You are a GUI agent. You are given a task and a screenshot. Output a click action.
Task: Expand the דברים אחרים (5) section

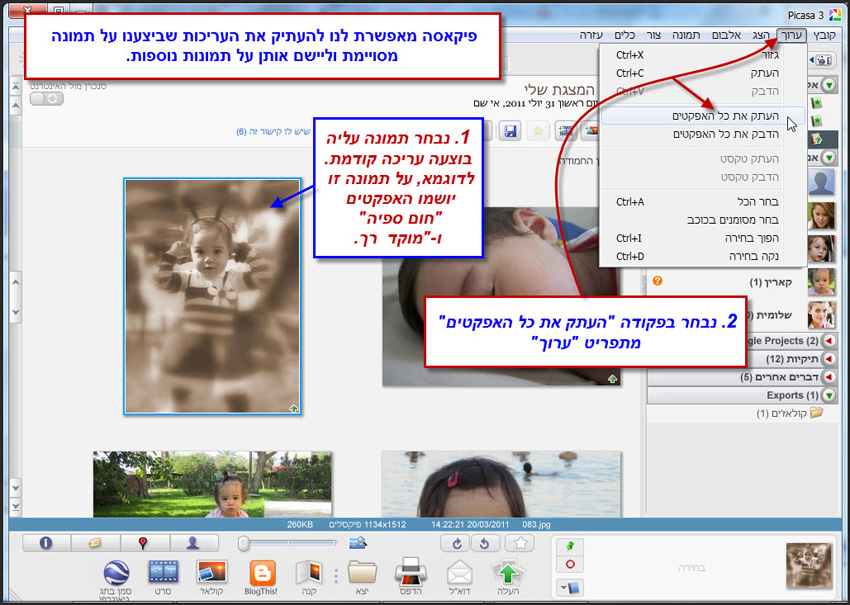[829, 377]
